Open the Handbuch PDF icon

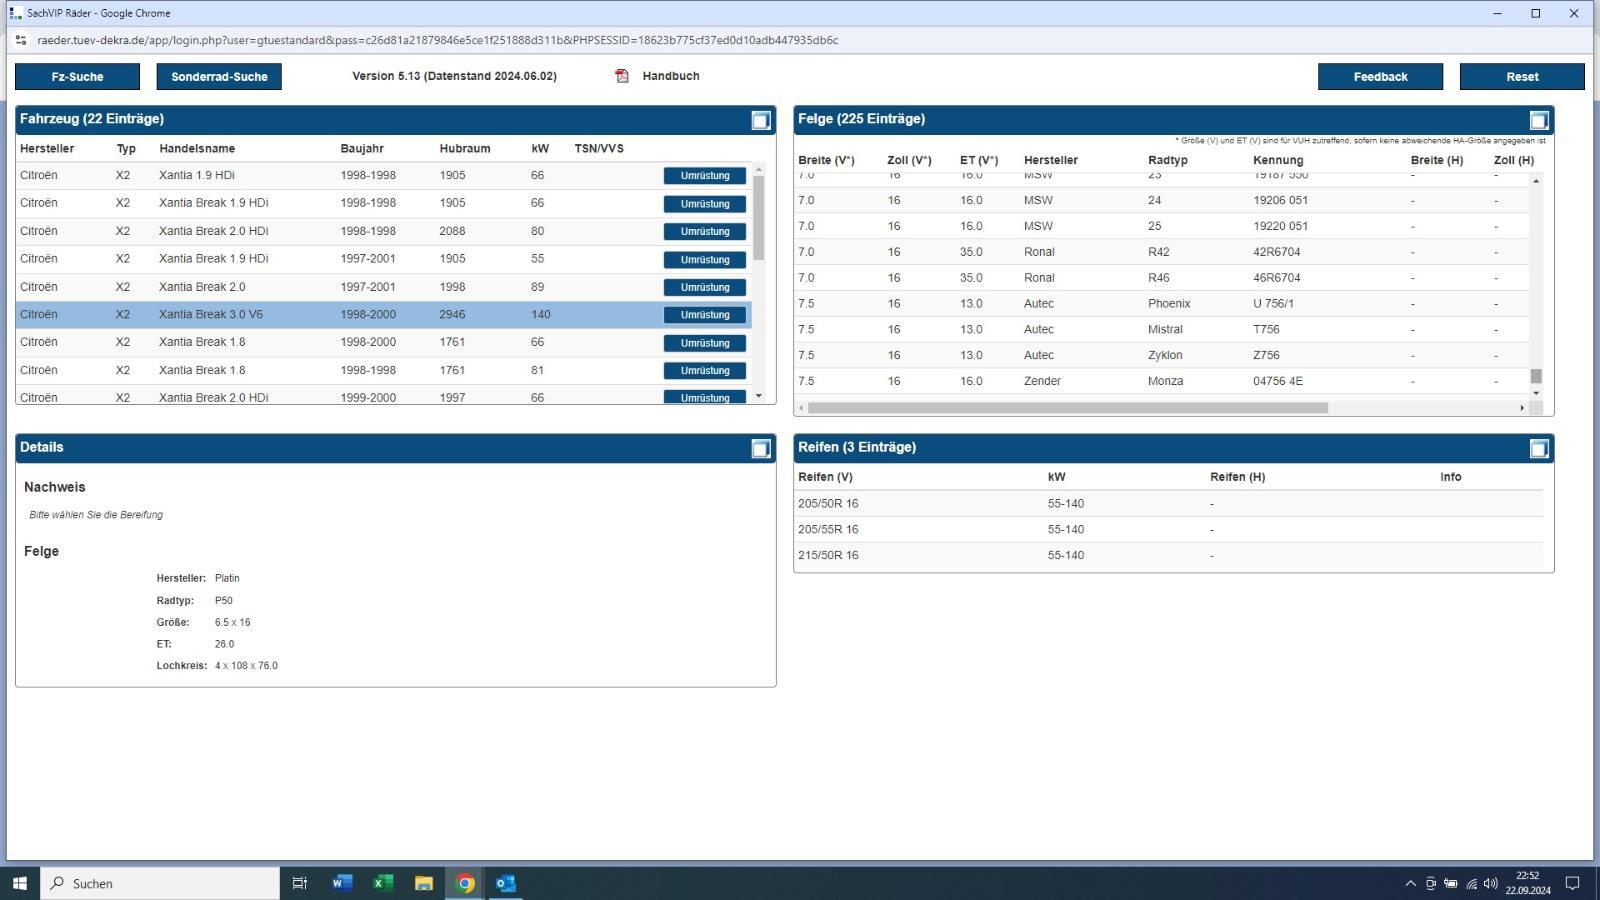click(x=622, y=76)
